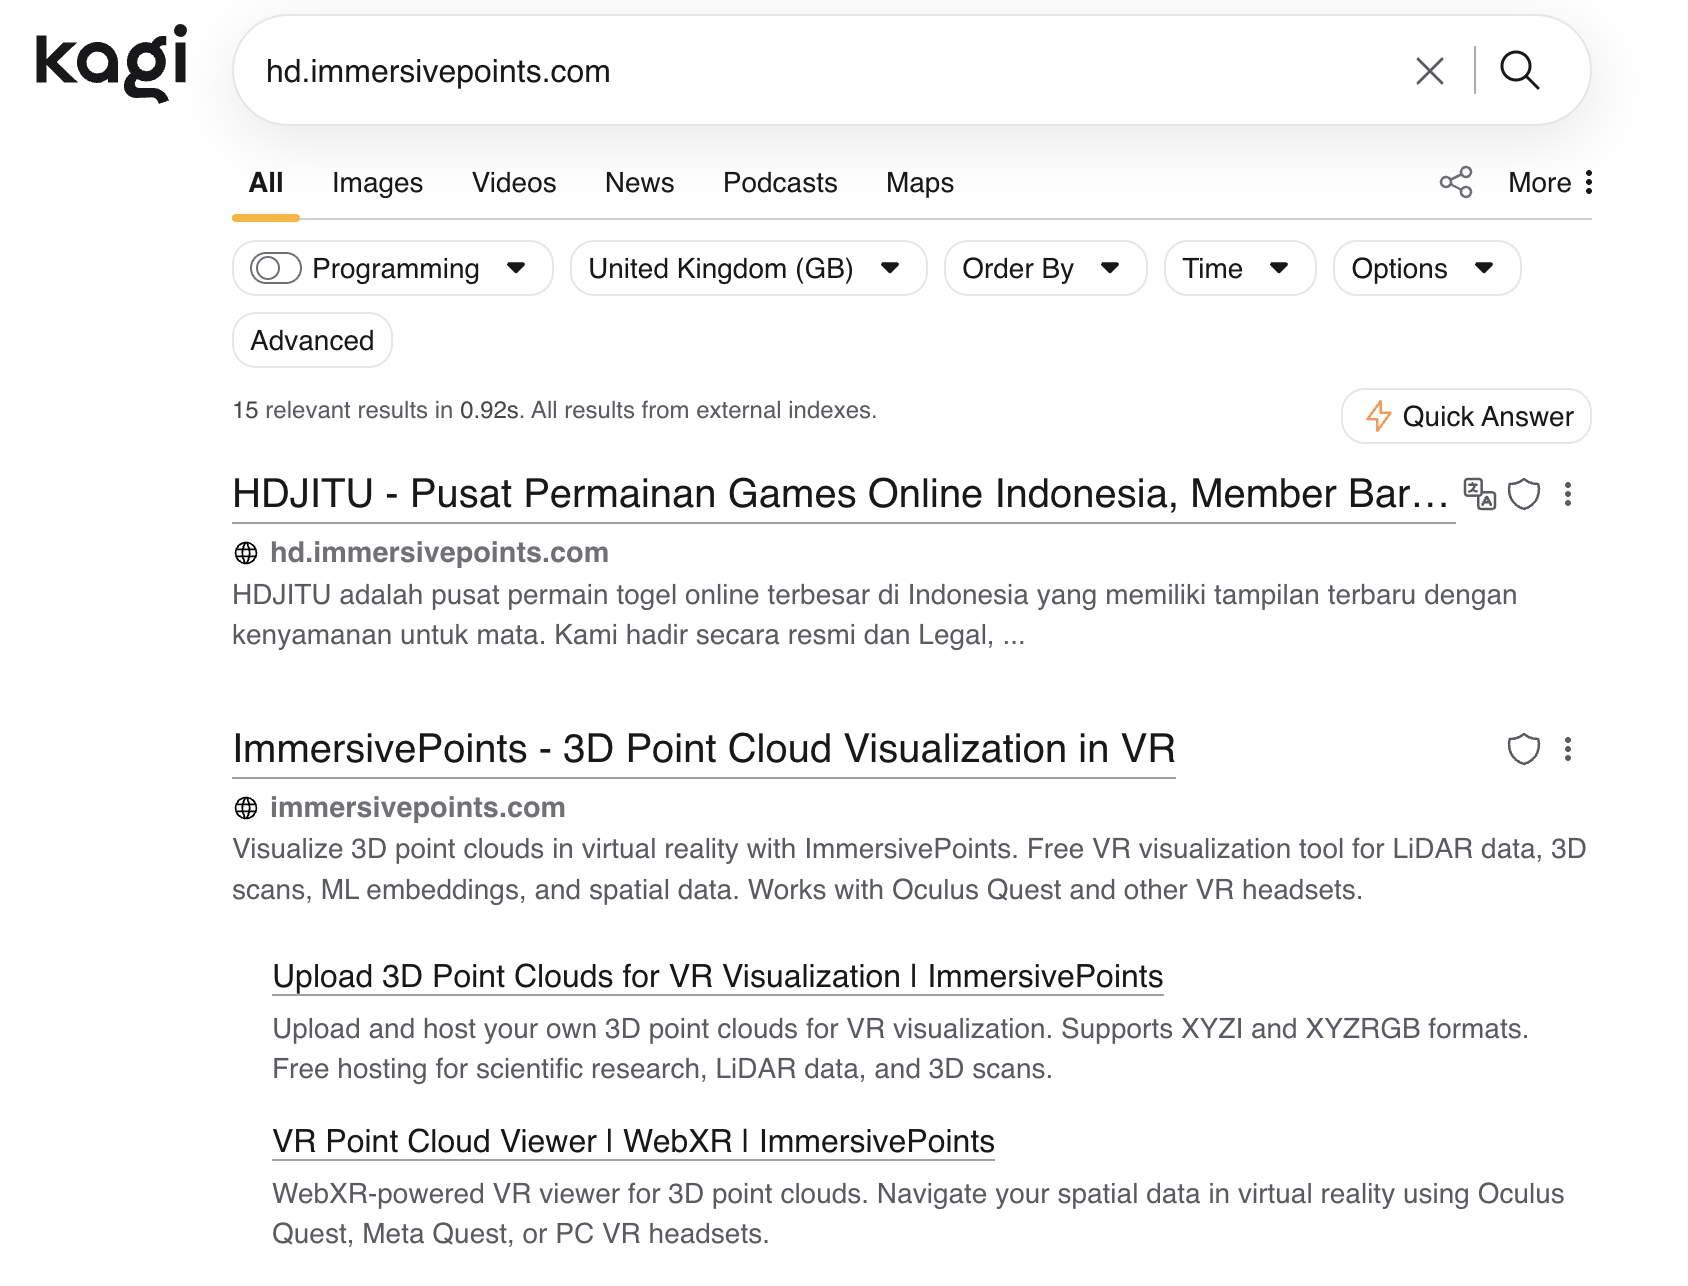Open three-dot menu for ImmersivePoints result
The image size is (1688, 1286).
tap(1568, 749)
